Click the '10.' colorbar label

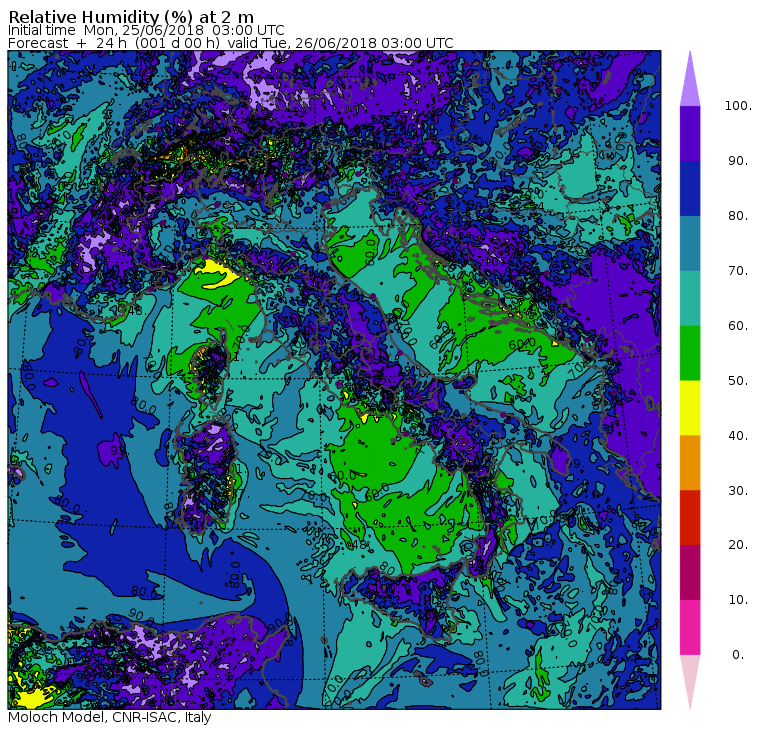pos(738,600)
